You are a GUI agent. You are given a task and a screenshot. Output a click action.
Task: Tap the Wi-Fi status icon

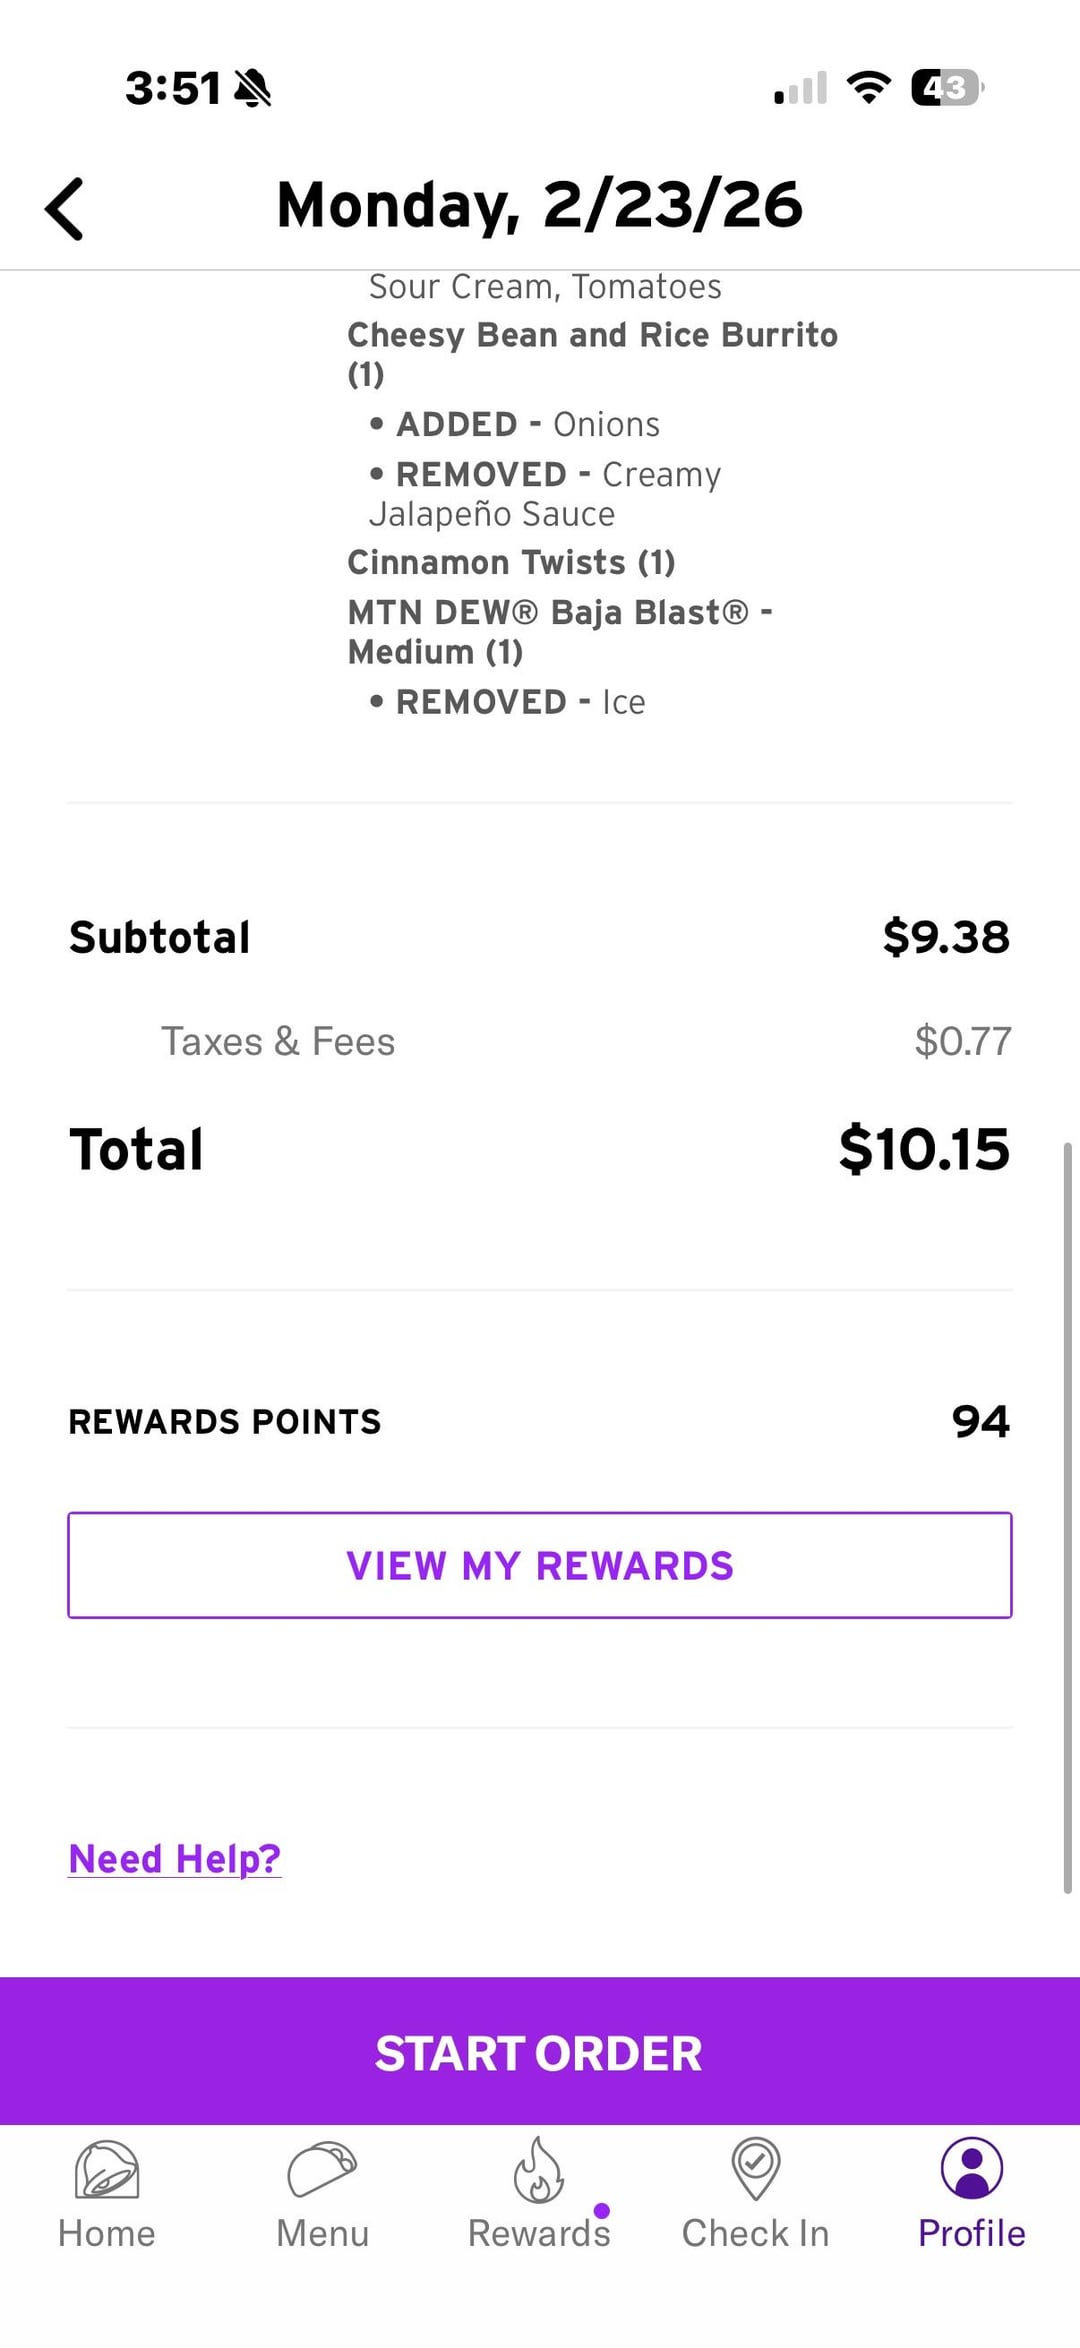coord(868,88)
